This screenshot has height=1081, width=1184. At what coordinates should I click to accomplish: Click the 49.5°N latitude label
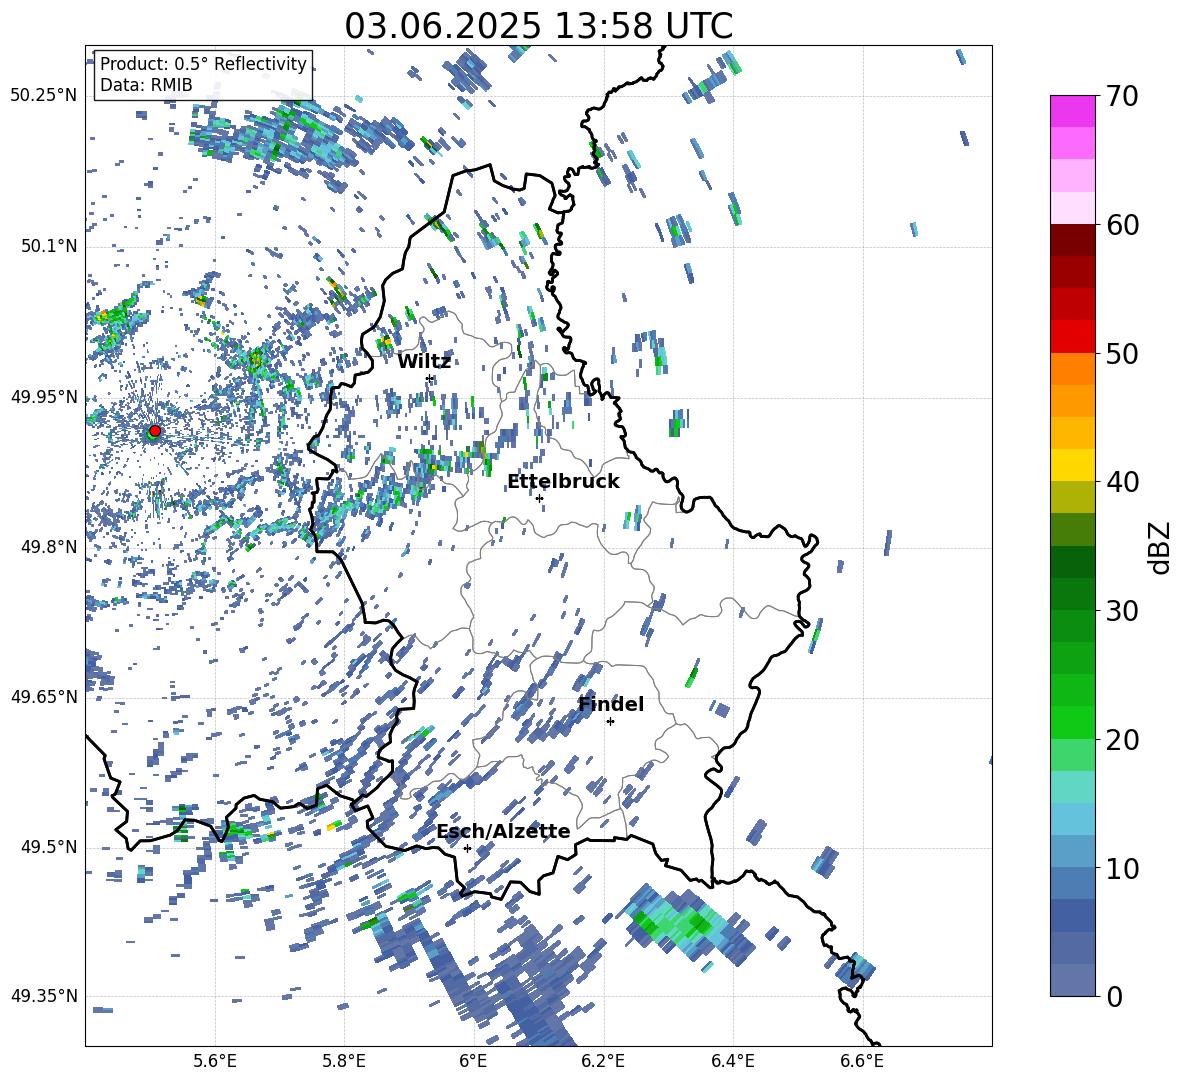[x=48, y=847]
